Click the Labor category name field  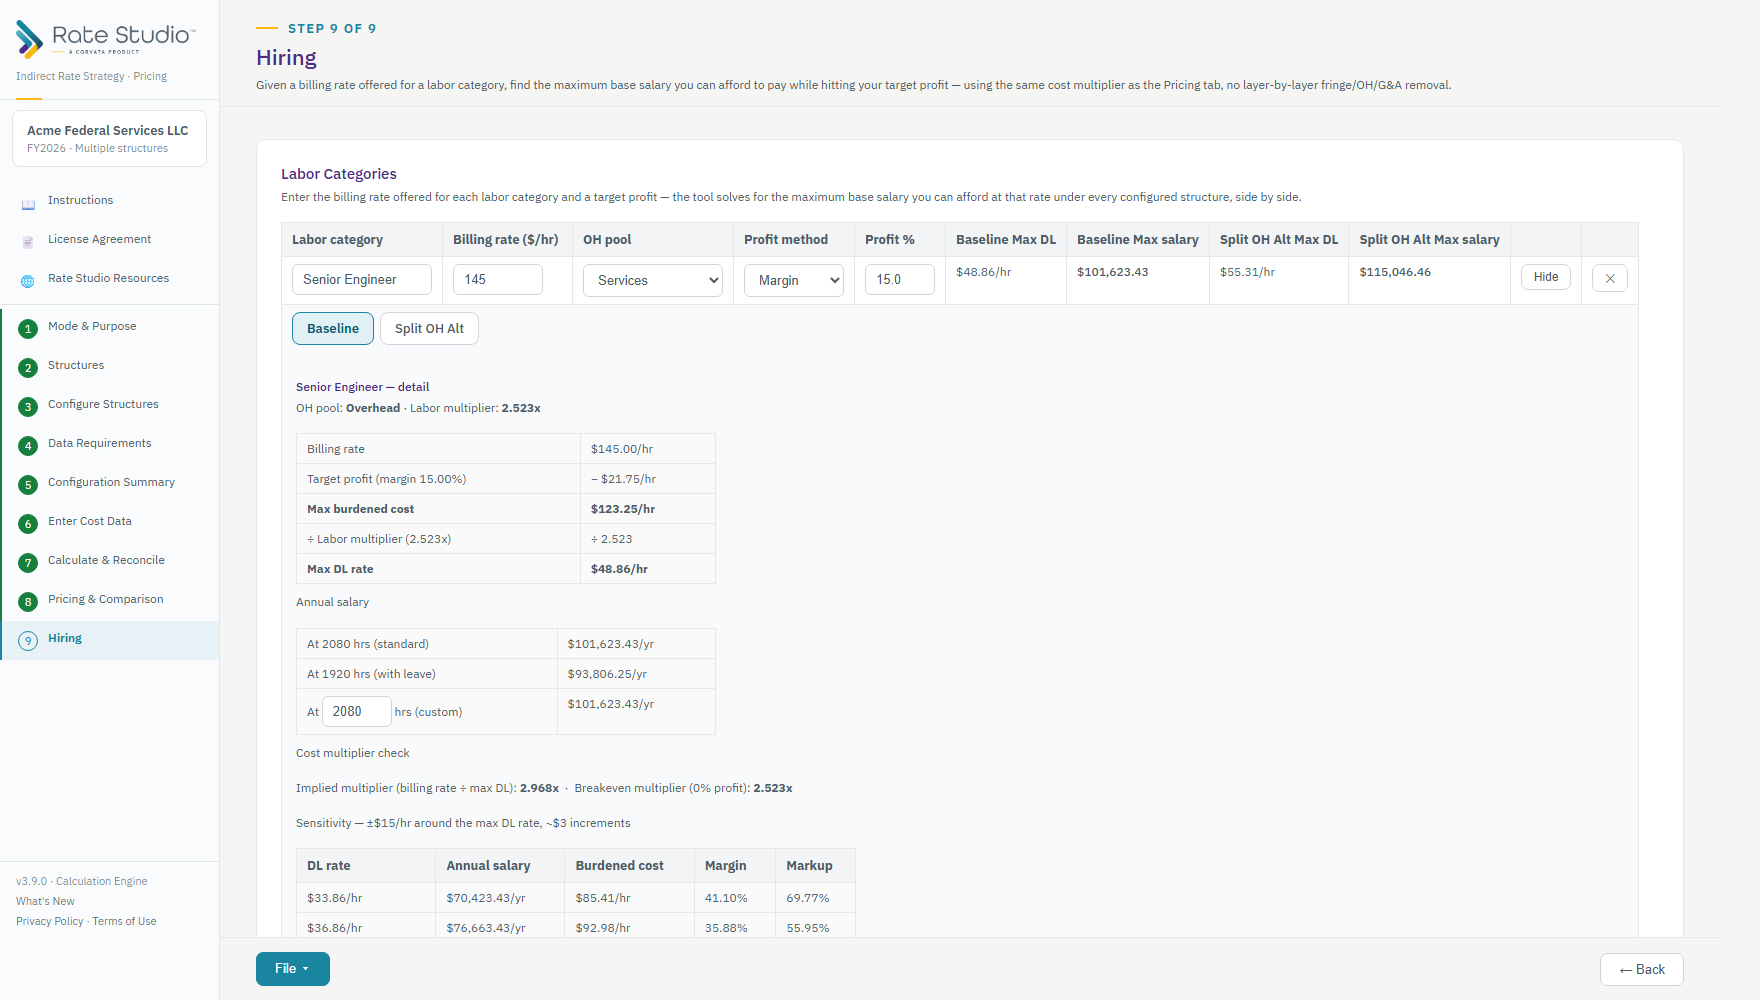tap(362, 280)
